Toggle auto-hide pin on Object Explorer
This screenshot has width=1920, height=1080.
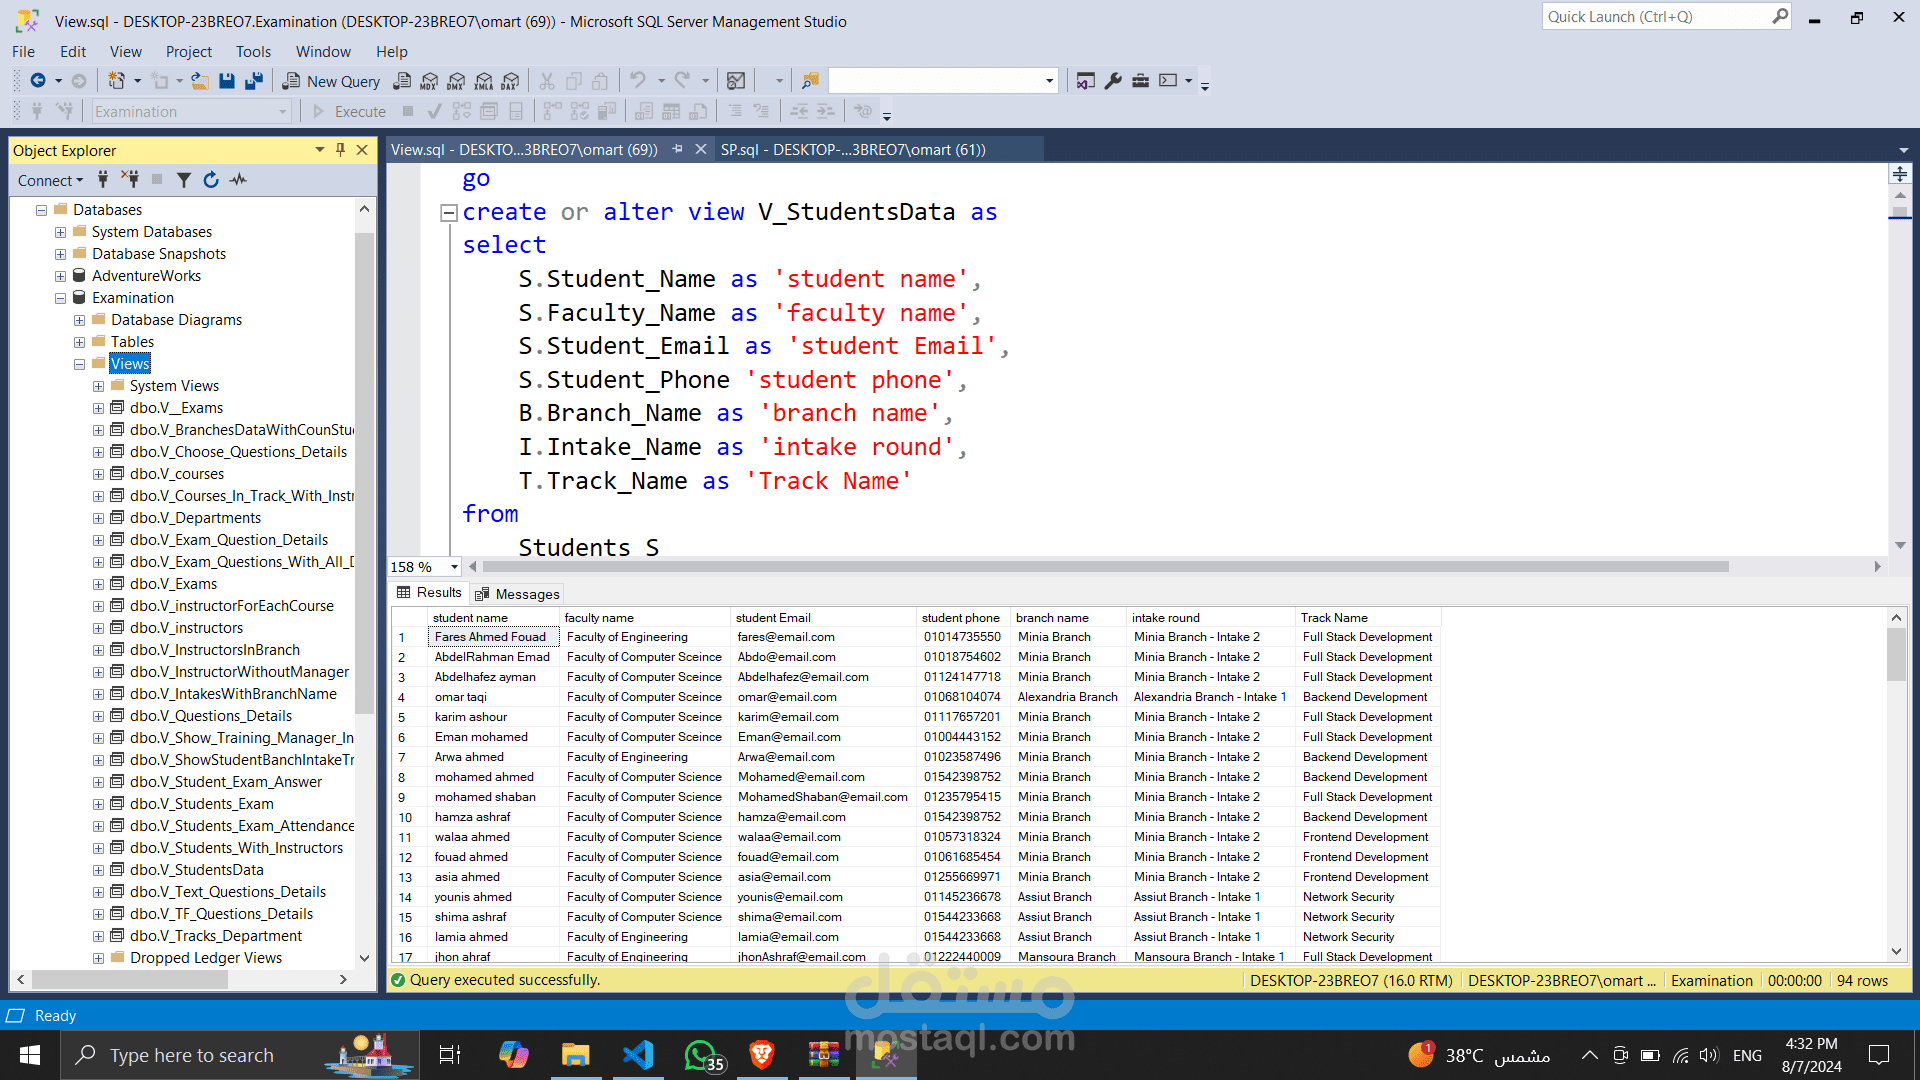340,150
